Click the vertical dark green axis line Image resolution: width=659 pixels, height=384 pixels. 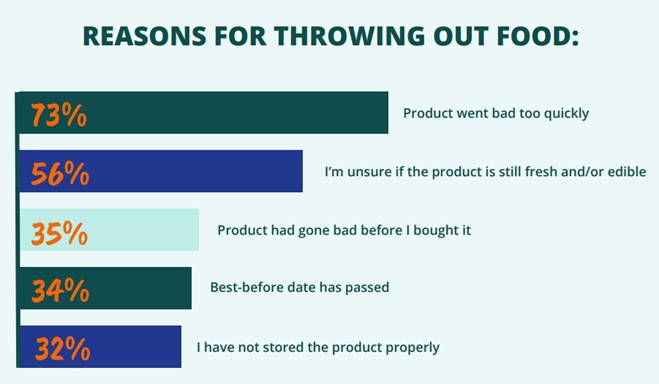point(18,229)
